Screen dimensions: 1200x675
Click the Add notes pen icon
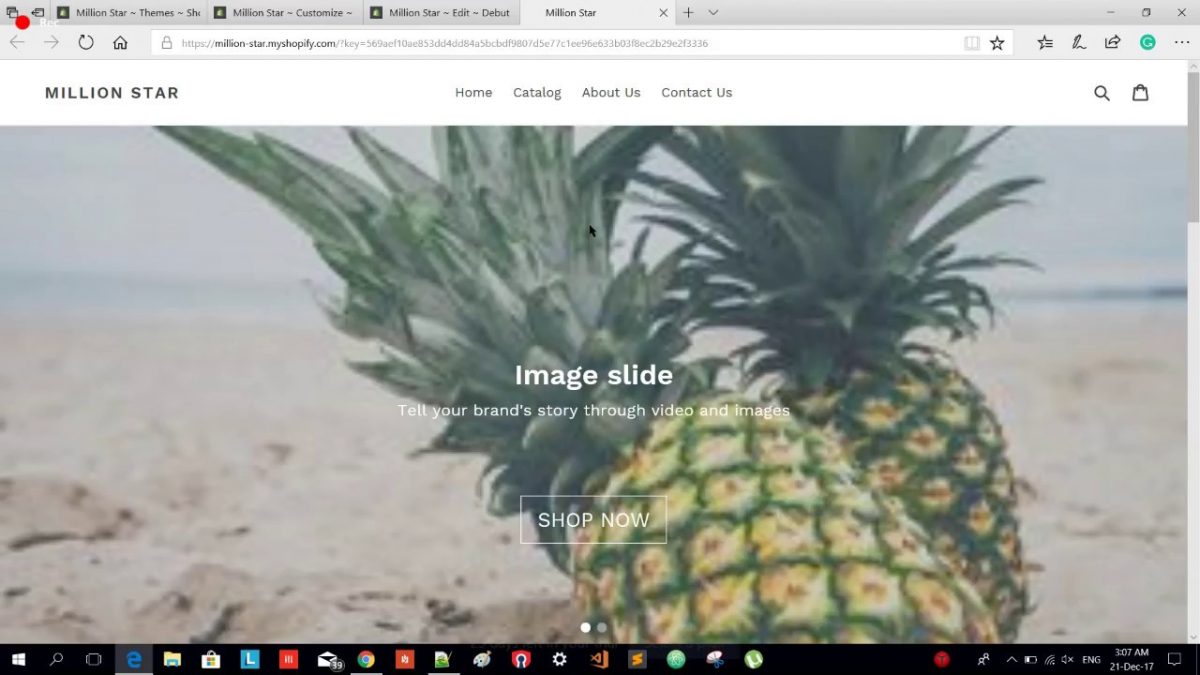1079,43
